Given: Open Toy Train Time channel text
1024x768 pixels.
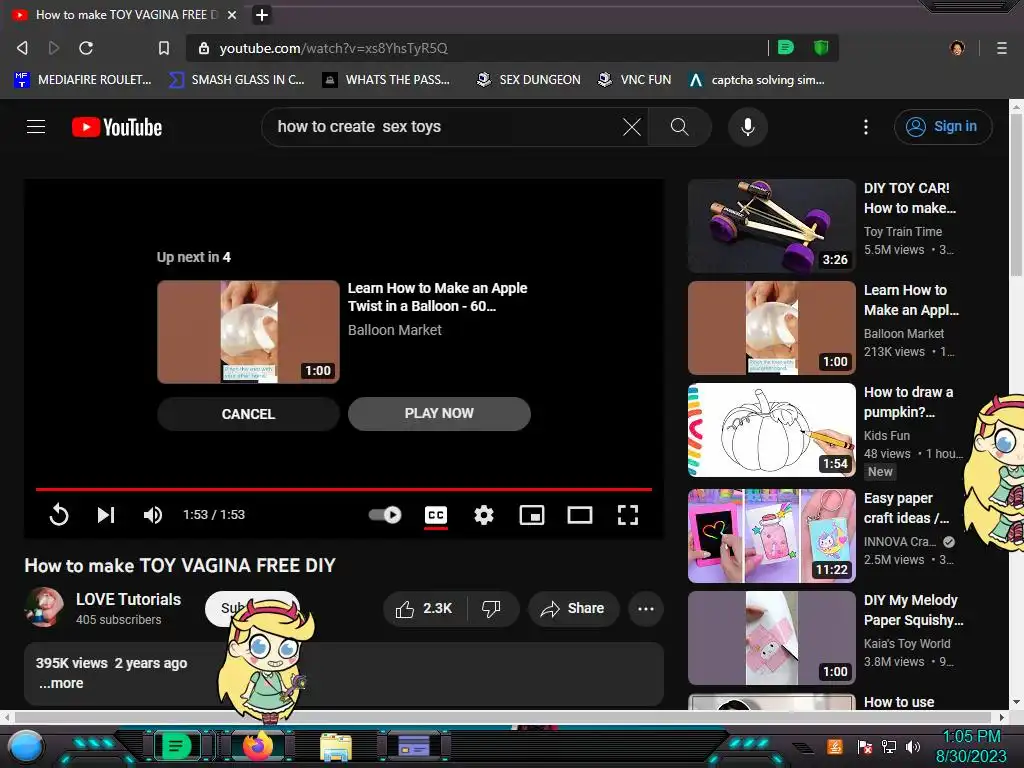Looking at the screenshot, I should click(x=903, y=231).
